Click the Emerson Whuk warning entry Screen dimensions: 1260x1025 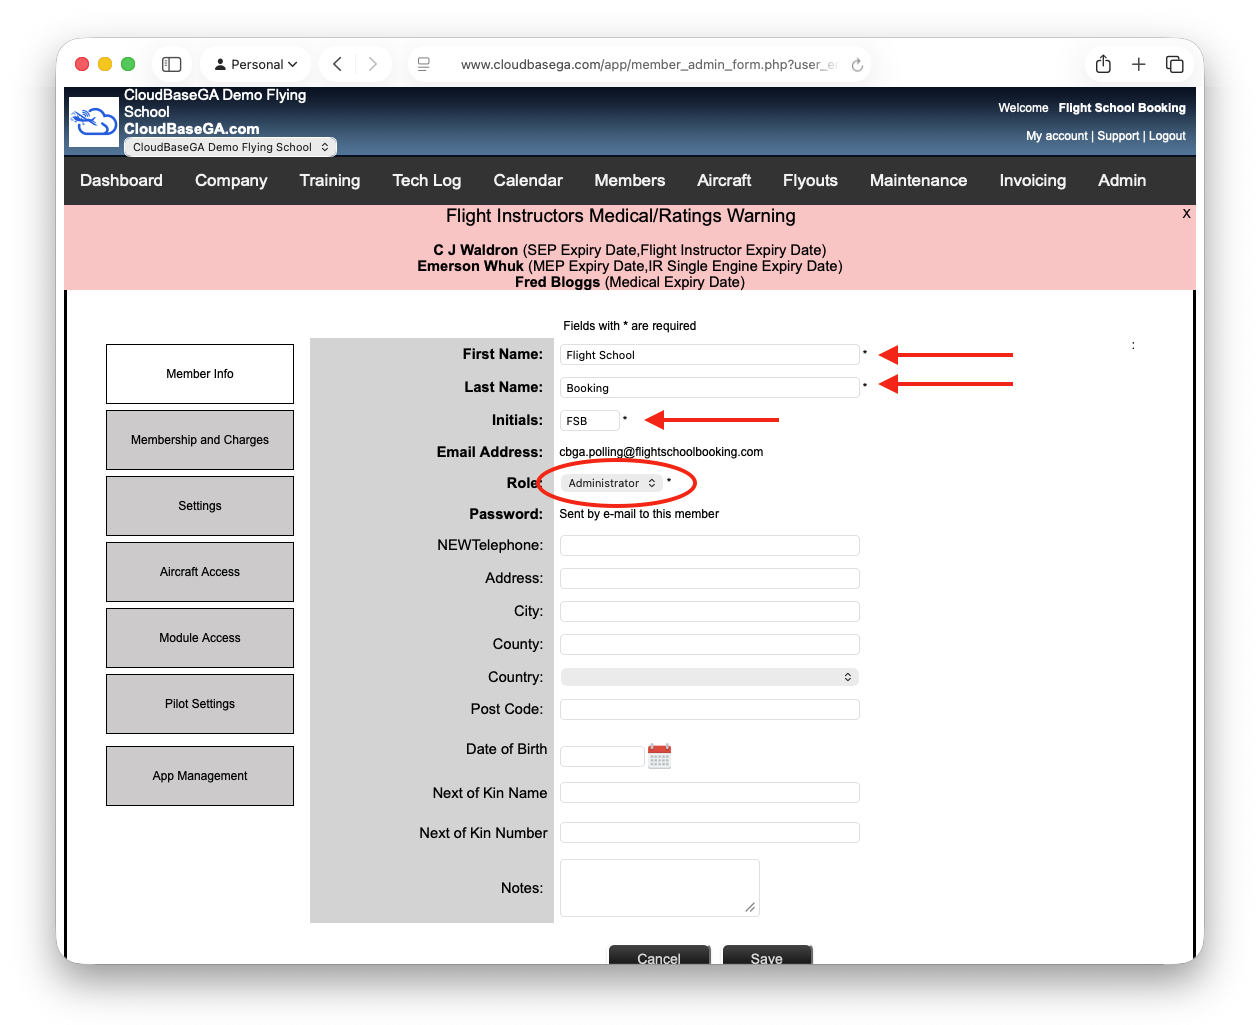tap(630, 266)
